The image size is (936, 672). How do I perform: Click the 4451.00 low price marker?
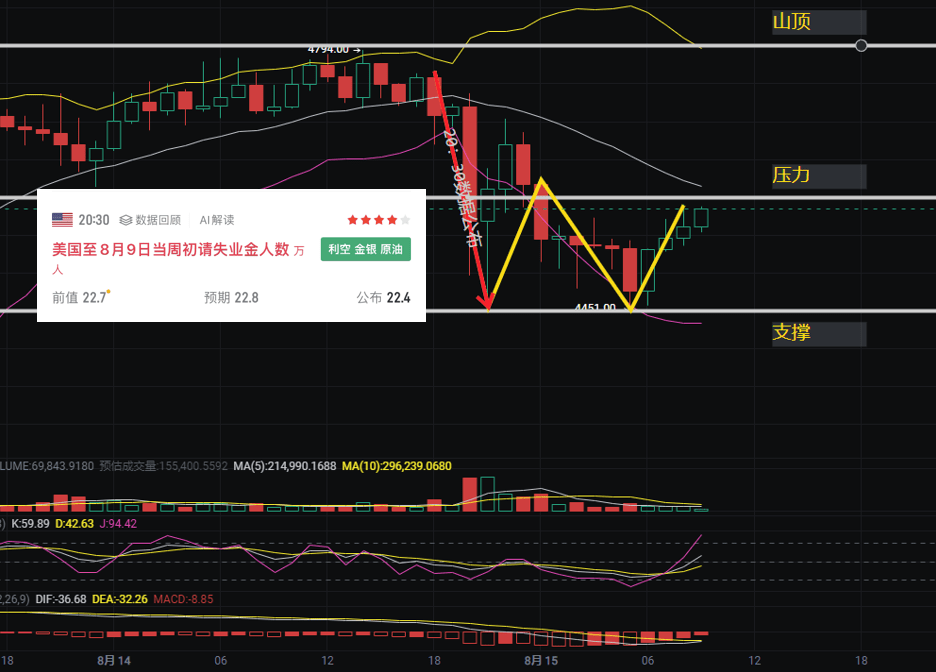coord(595,307)
